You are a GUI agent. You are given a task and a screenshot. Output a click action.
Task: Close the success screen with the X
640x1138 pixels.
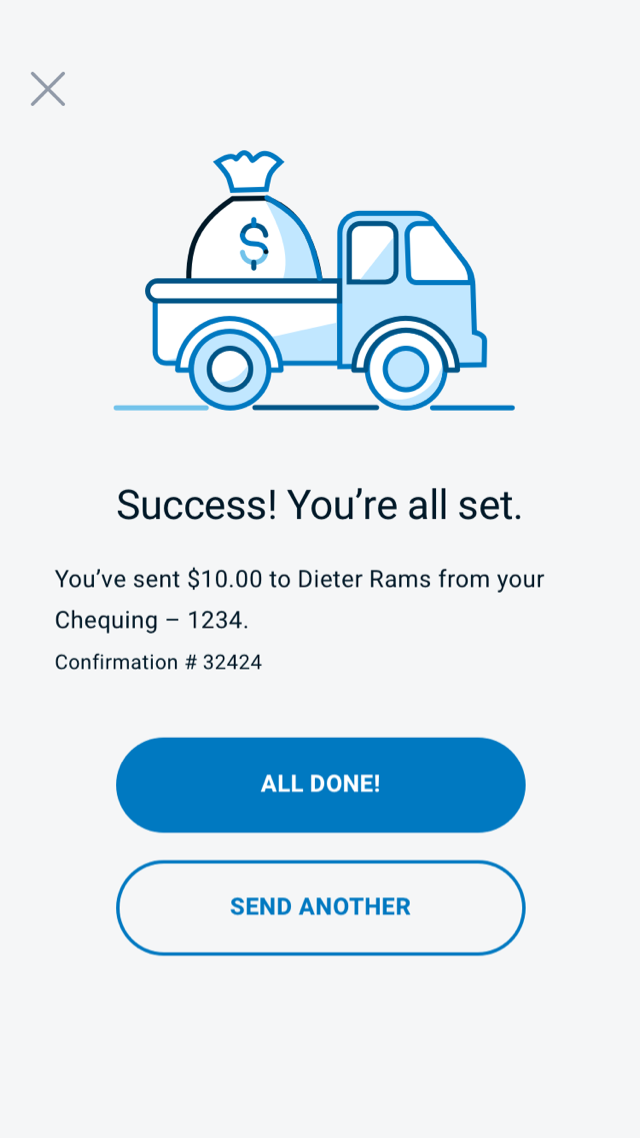pyautogui.click(x=47, y=89)
